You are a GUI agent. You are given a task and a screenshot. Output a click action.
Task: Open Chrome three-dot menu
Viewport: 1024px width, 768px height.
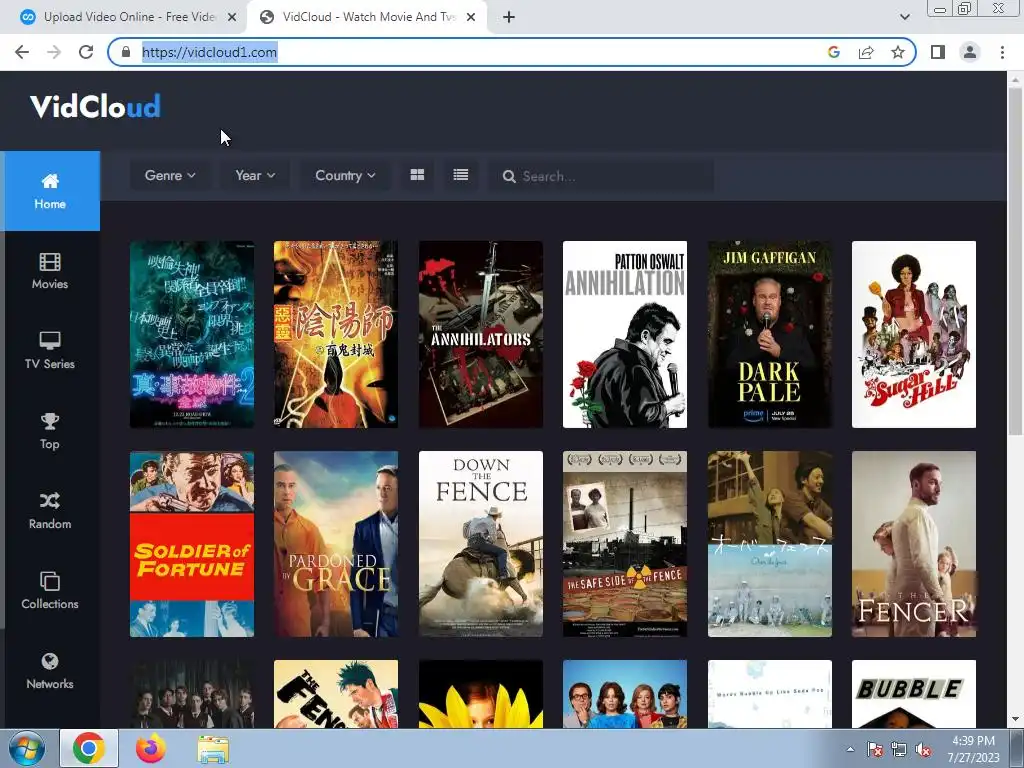(1002, 52)
